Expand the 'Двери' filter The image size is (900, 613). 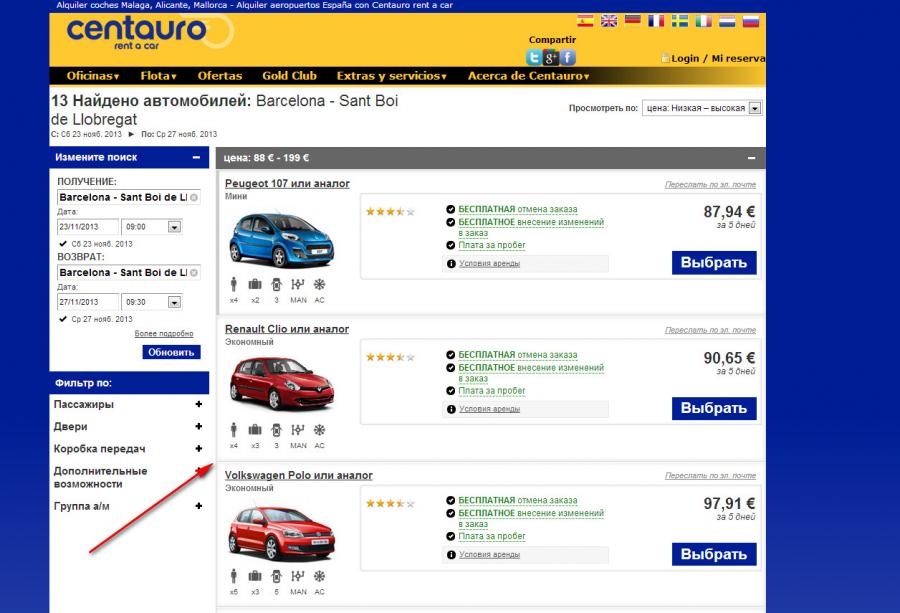coord(199,426)
